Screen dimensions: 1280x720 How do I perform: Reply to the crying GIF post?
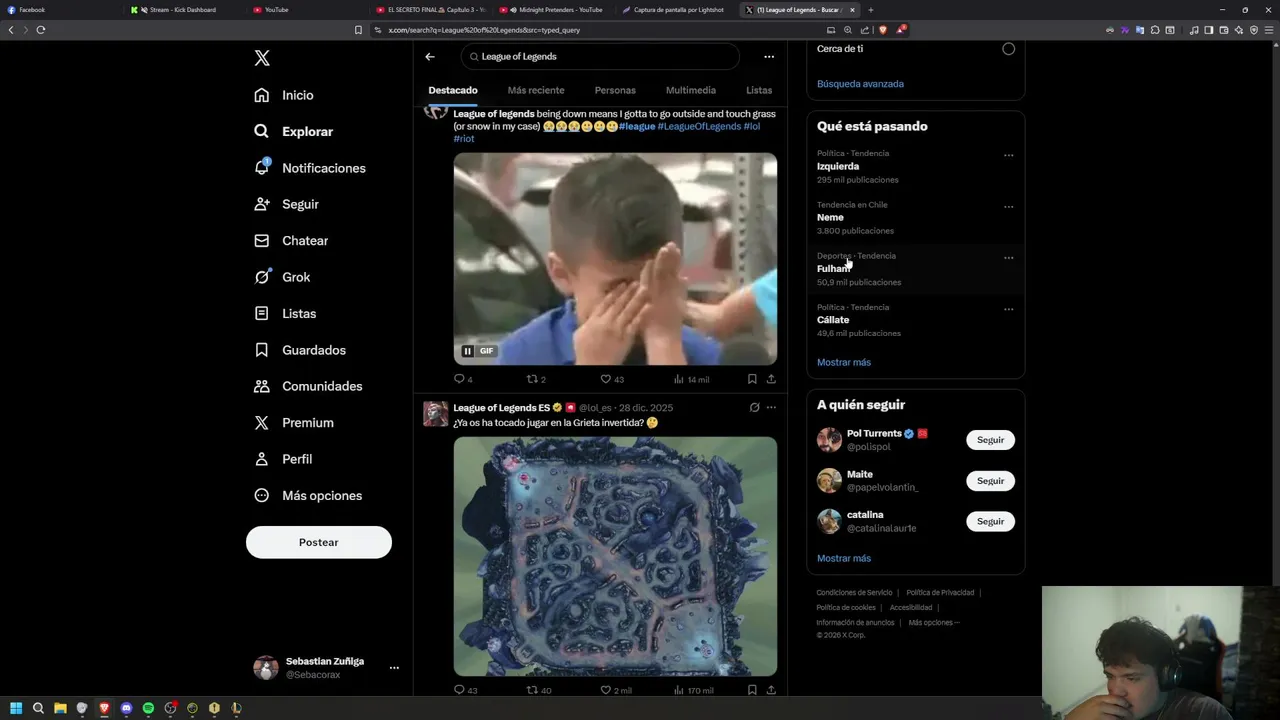coord(463,379)
